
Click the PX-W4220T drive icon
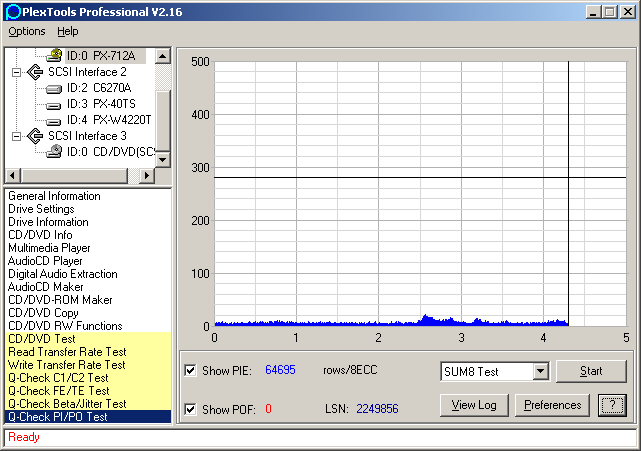click(54, 121)
